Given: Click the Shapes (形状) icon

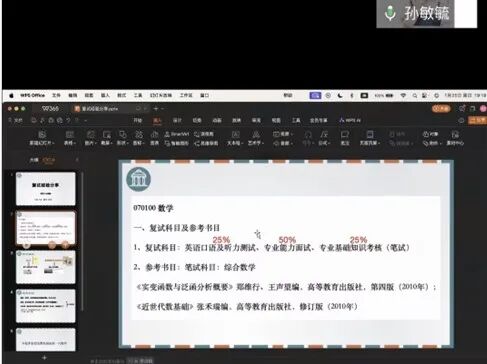Looking at the screenshot, I should [x=122, y=135].
